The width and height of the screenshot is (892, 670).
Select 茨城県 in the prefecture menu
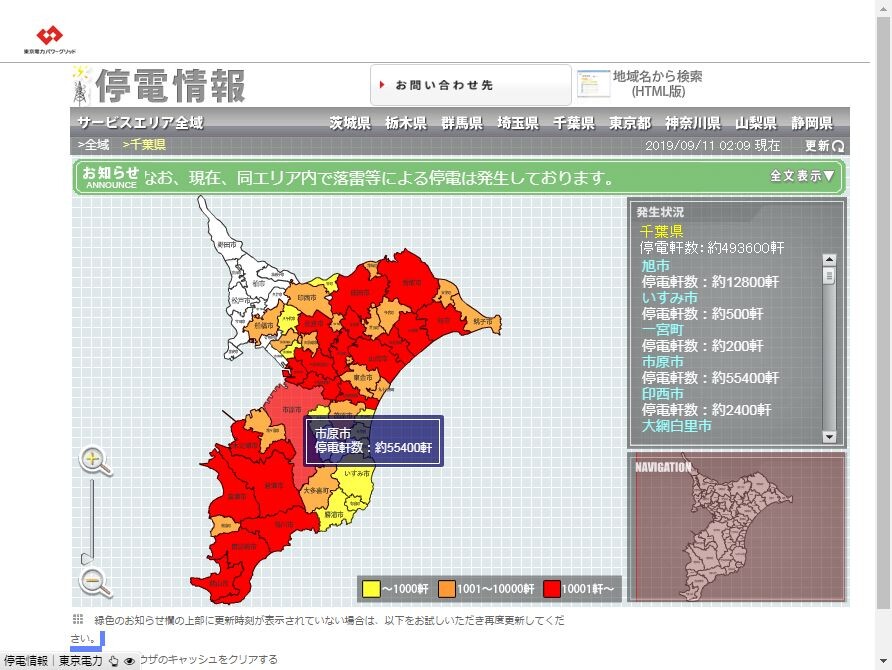click(350, 124)
